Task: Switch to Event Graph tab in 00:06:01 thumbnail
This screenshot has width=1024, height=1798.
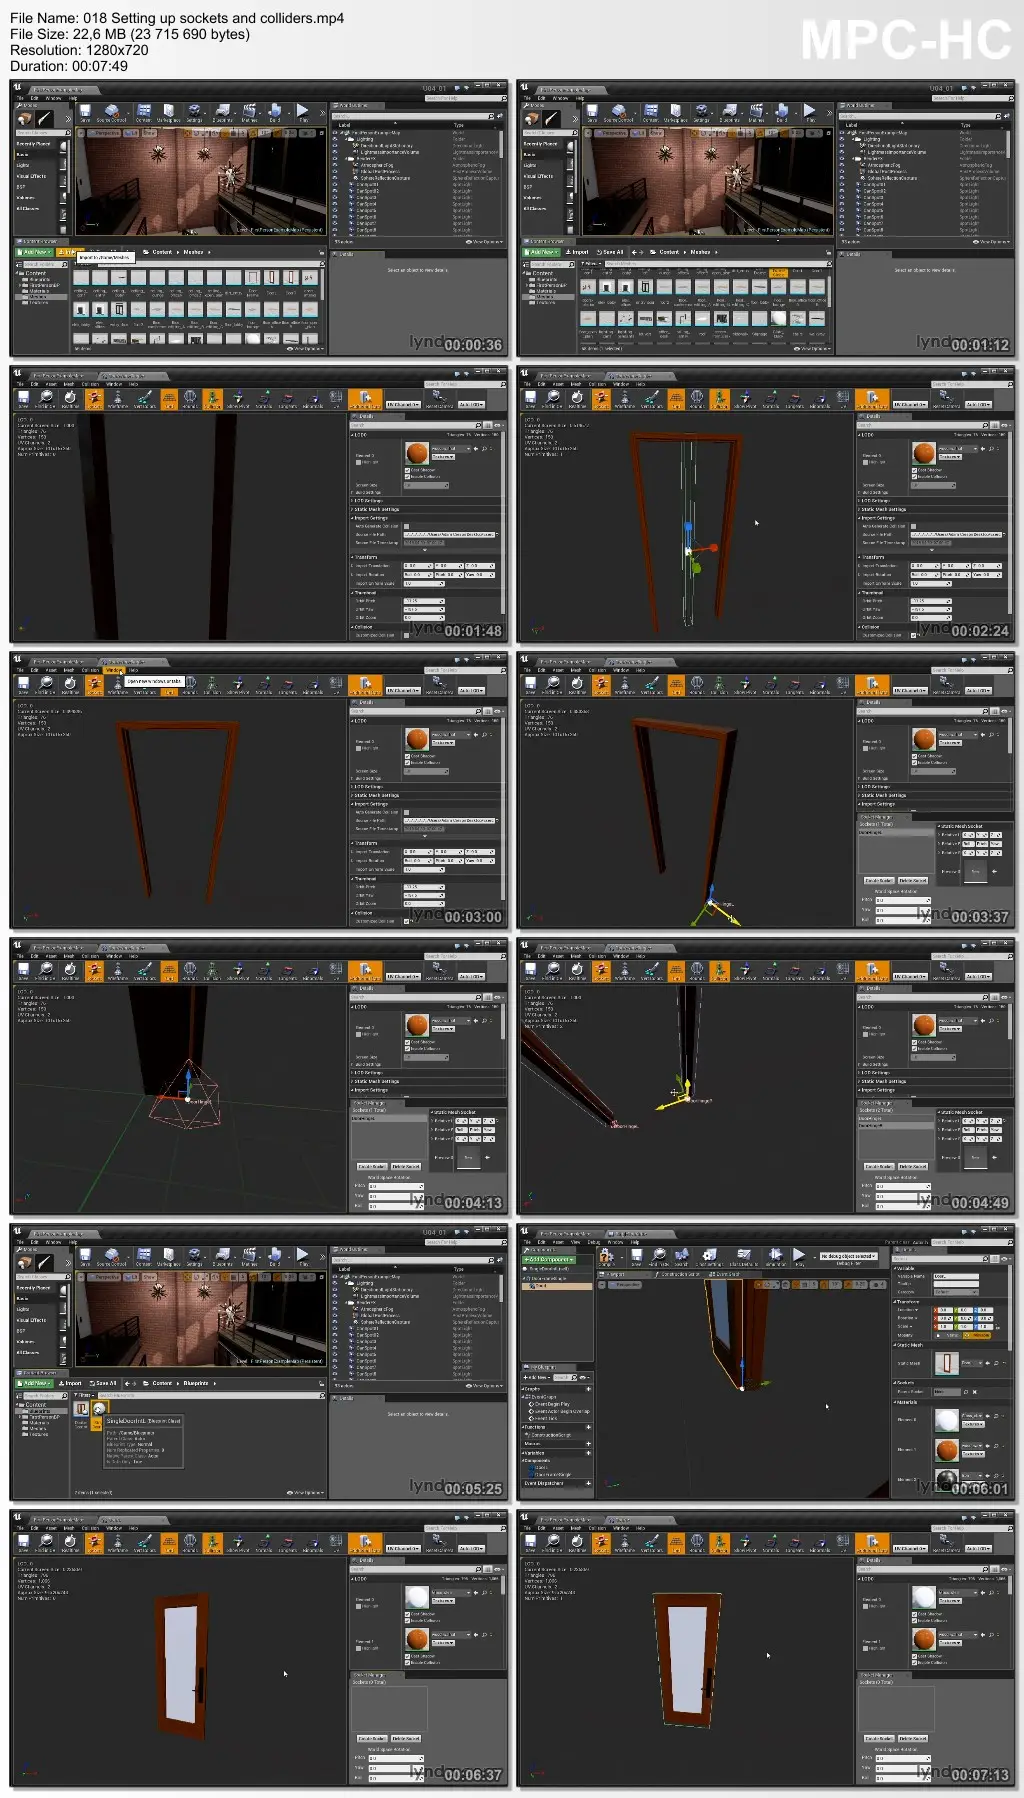Action: tap(727, 1274)
